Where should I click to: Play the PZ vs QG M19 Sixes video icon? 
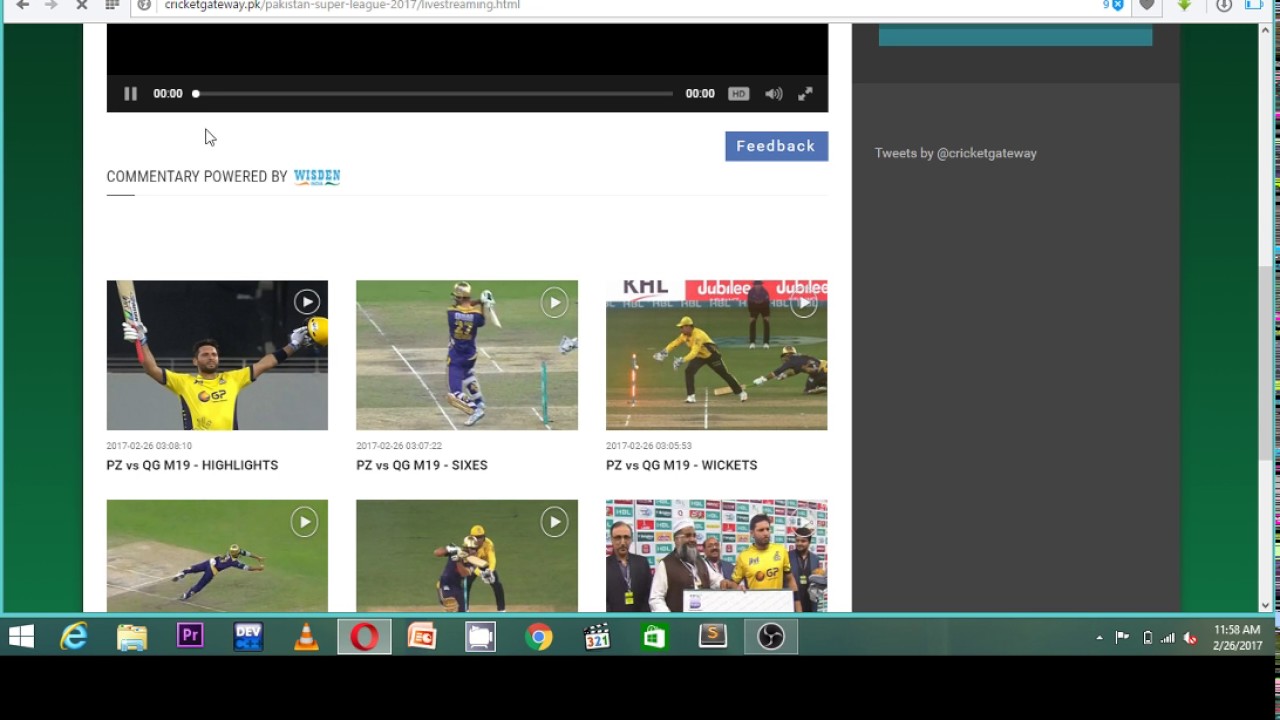(554, 301)
